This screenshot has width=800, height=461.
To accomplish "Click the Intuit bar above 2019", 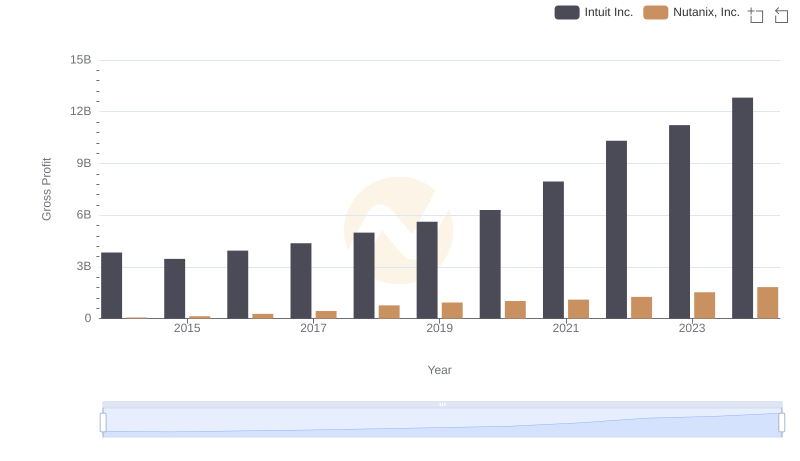I will (x=427, y=270).
